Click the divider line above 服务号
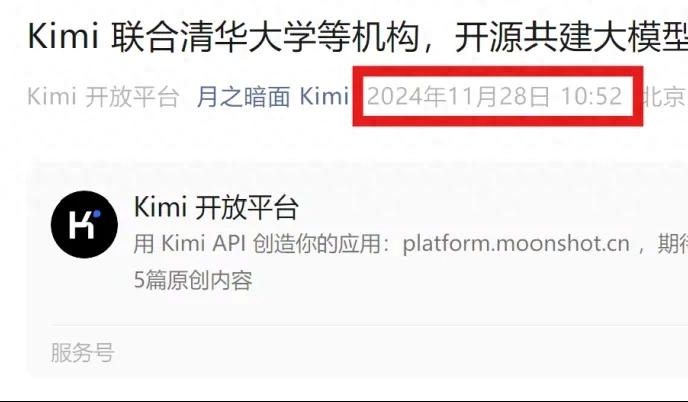Image resolution: width=688 pixels, height=402 pixels. [x=369, y=325]
